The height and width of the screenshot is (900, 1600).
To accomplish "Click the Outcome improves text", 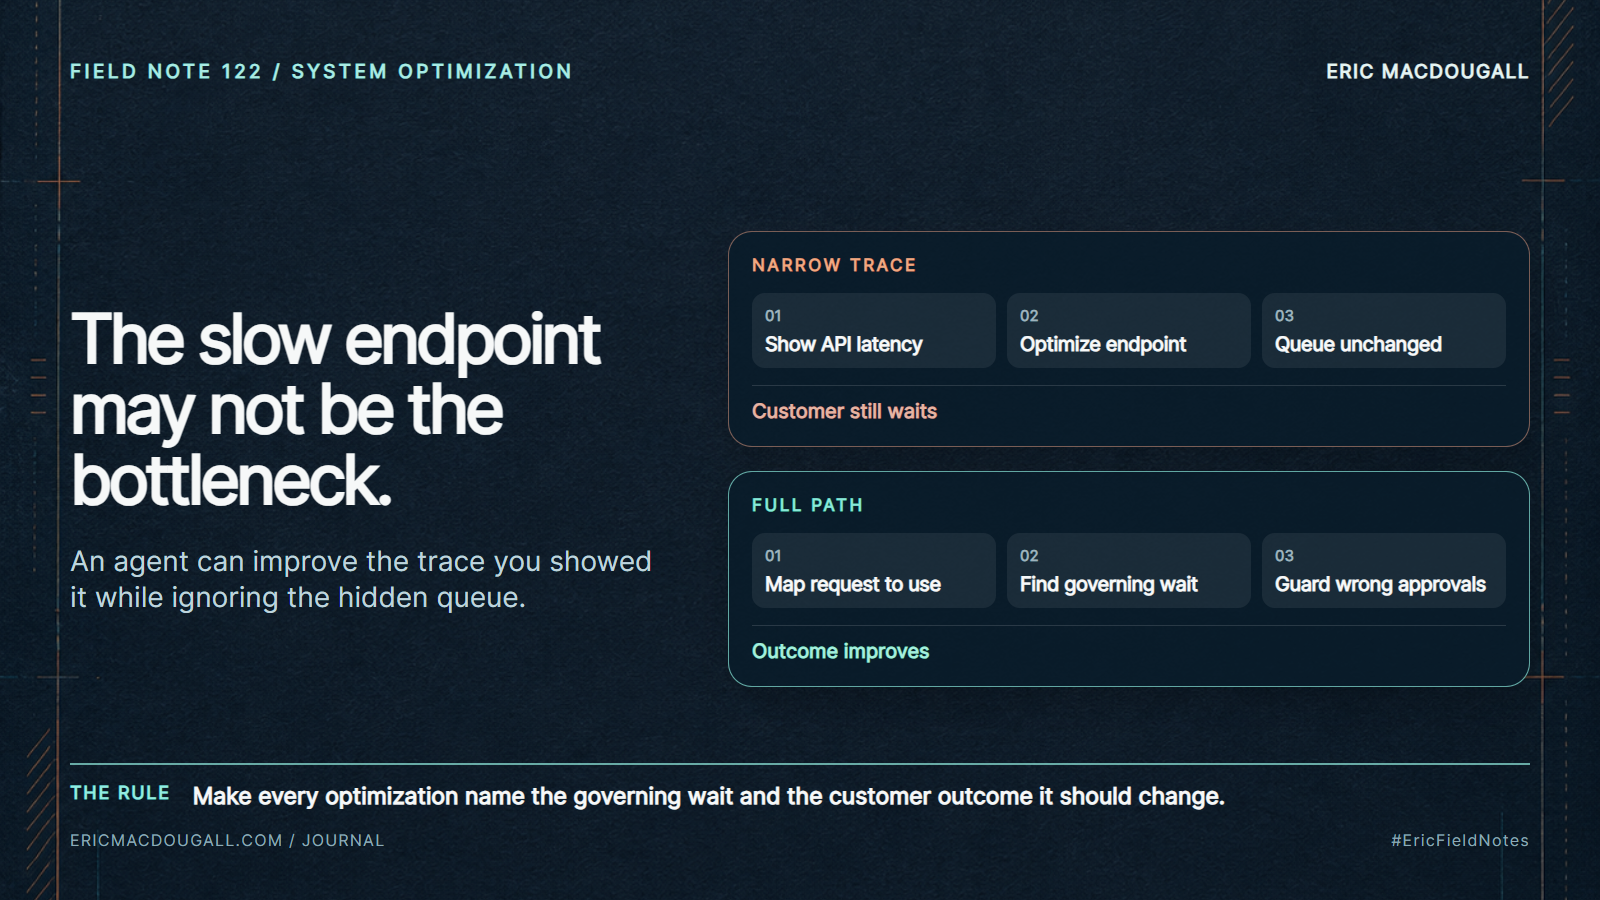I will pyautogui.click(x=840, y=651).
